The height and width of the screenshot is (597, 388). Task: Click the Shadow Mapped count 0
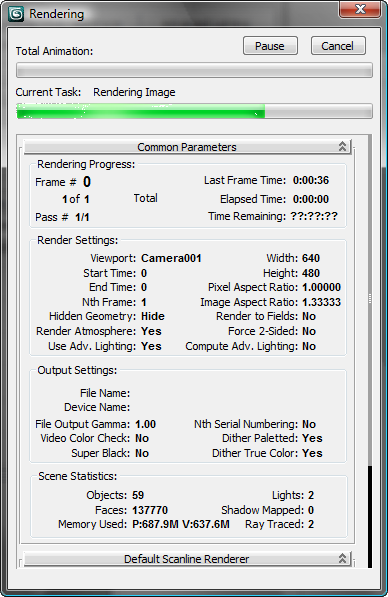311,510
